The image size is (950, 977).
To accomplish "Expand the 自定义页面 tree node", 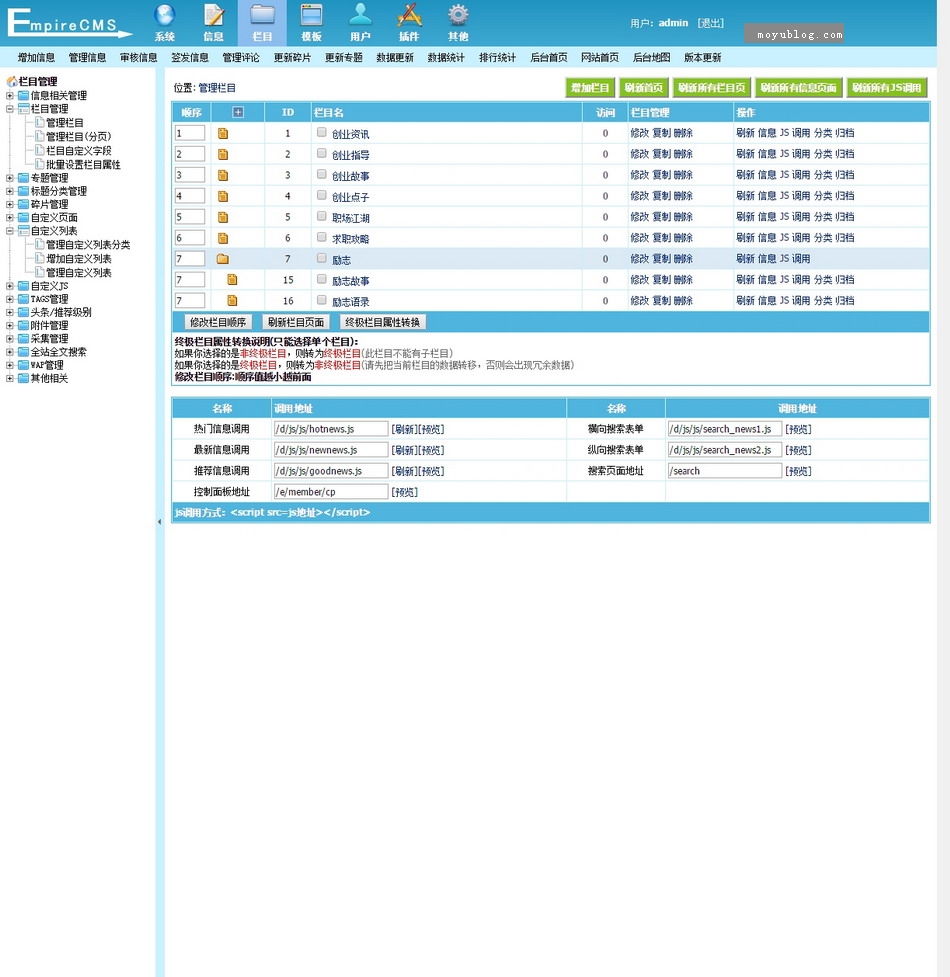I will click(10, 217).
